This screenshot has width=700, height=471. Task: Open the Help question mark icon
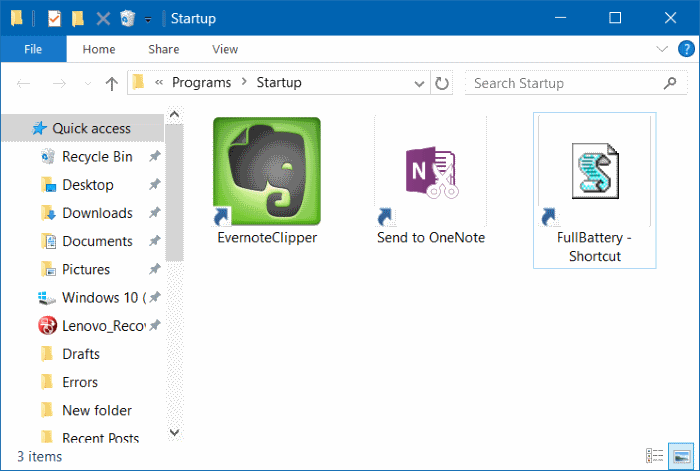click(686, 49)
